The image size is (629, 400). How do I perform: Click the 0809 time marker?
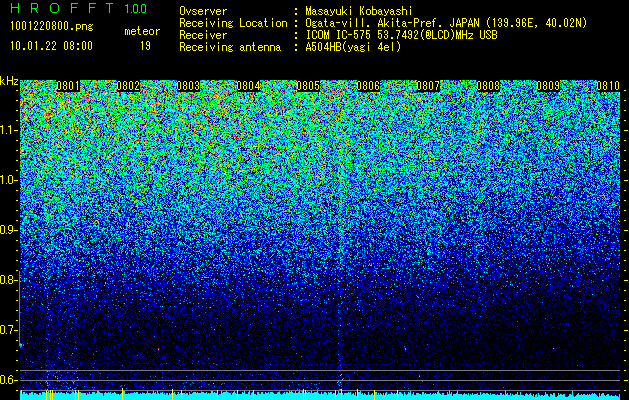pos(548,86)
